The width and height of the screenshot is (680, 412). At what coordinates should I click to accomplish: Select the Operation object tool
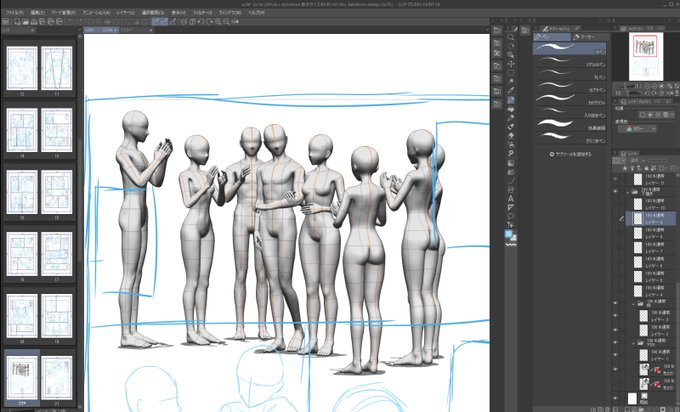point(511,56)
